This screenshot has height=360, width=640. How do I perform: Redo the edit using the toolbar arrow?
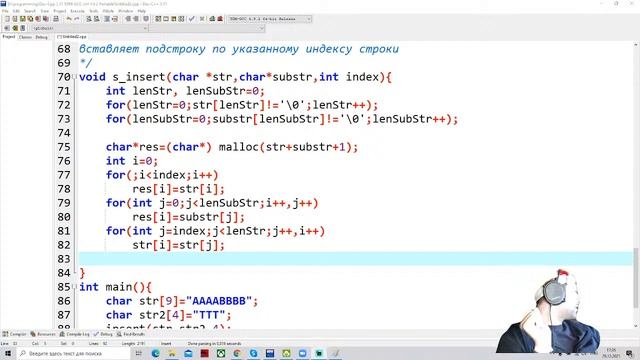[x=76, y=19]
